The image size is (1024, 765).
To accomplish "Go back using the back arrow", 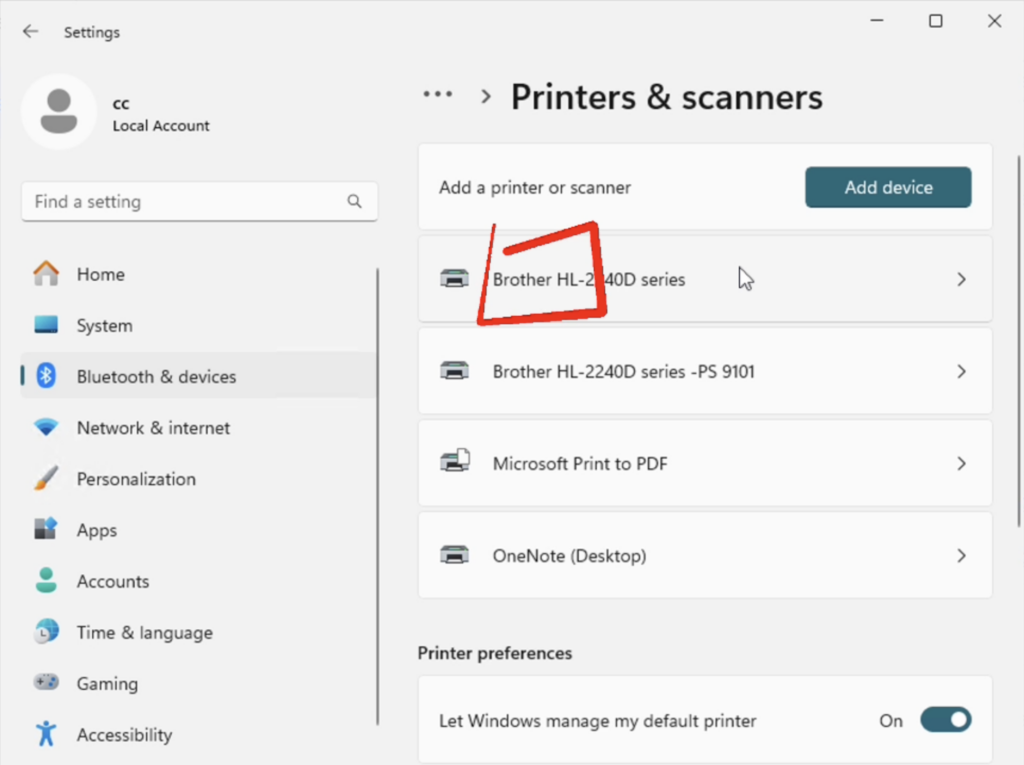I will [x=31, y=32].
